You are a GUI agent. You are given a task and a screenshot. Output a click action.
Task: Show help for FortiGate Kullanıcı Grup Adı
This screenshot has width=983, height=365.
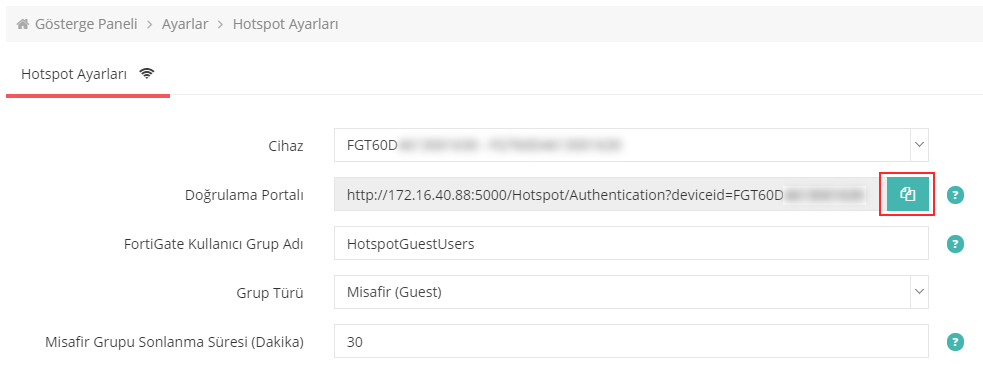[955, 244]
